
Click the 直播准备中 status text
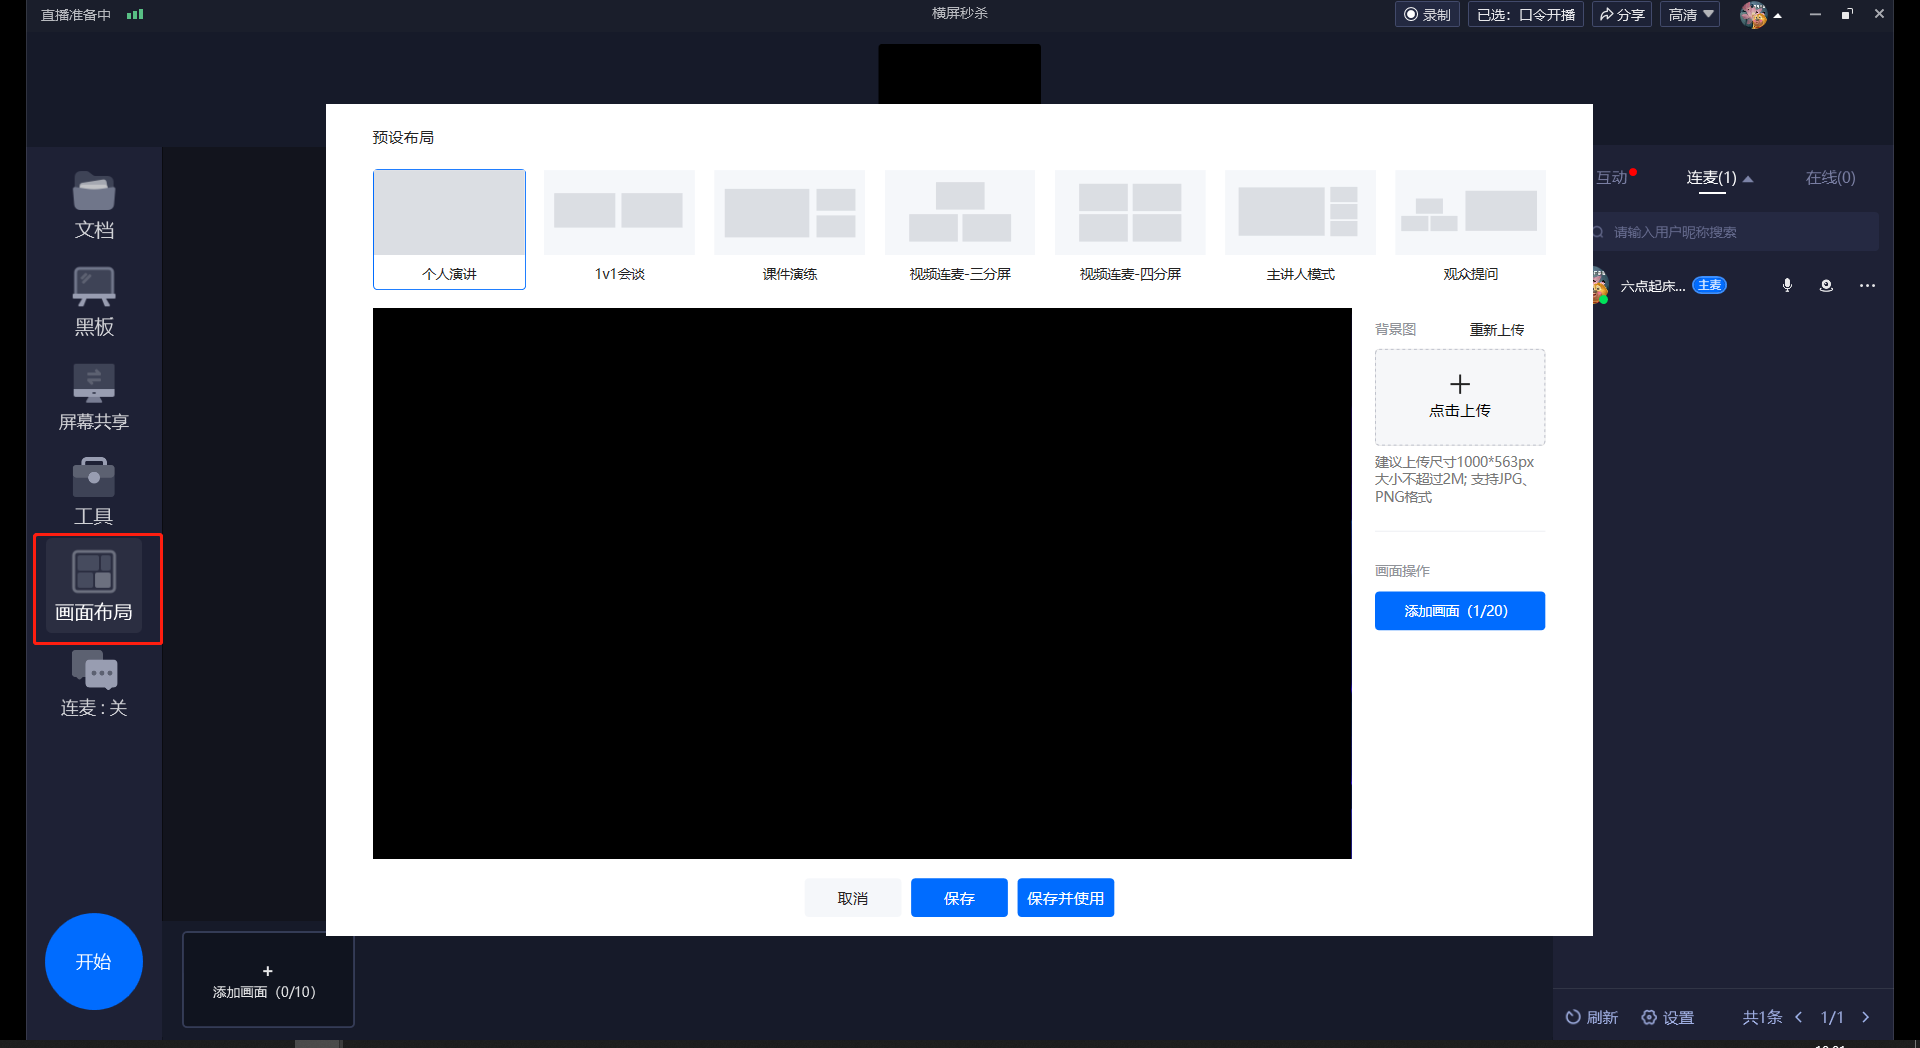[x=76, y=15]
